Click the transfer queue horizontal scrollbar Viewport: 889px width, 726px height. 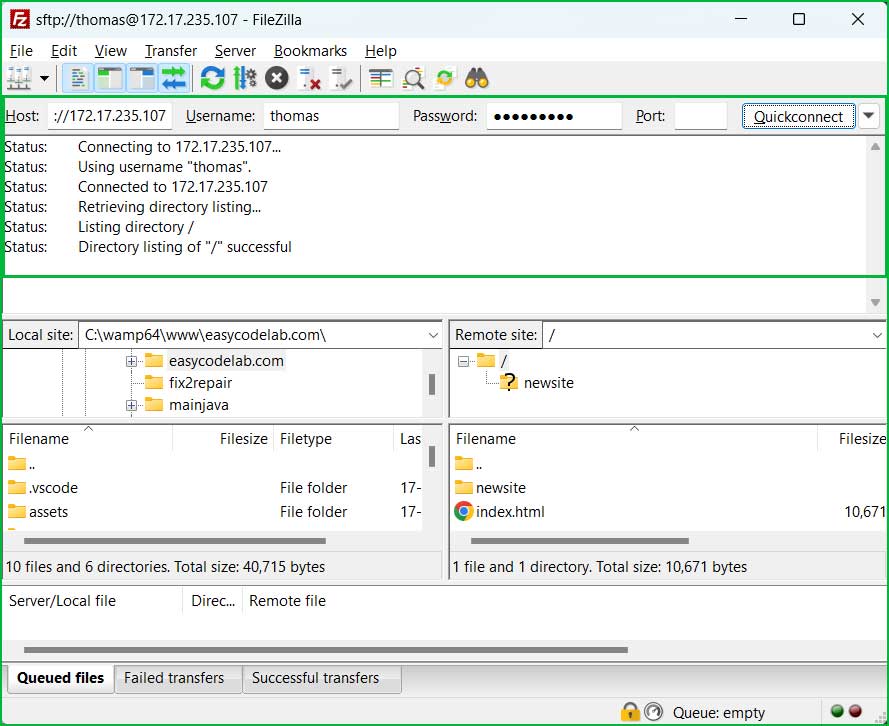[325, 650]
